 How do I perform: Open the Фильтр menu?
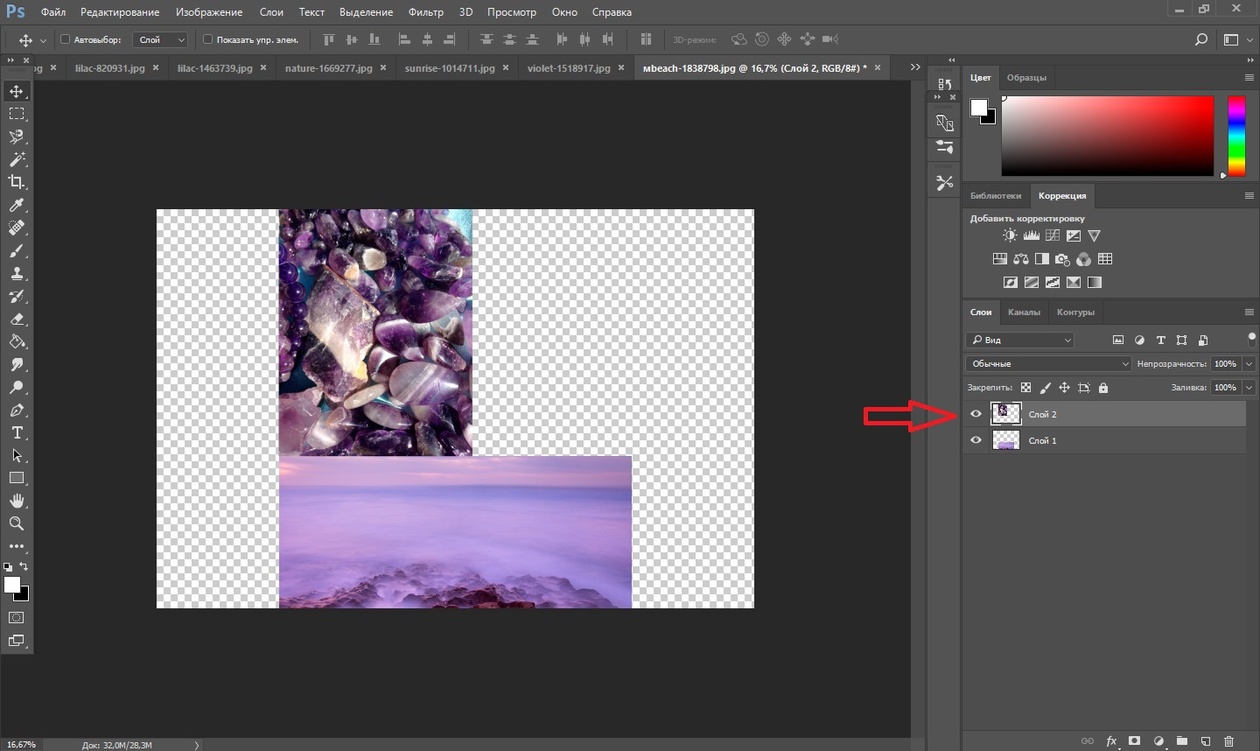tap(426, 13)
